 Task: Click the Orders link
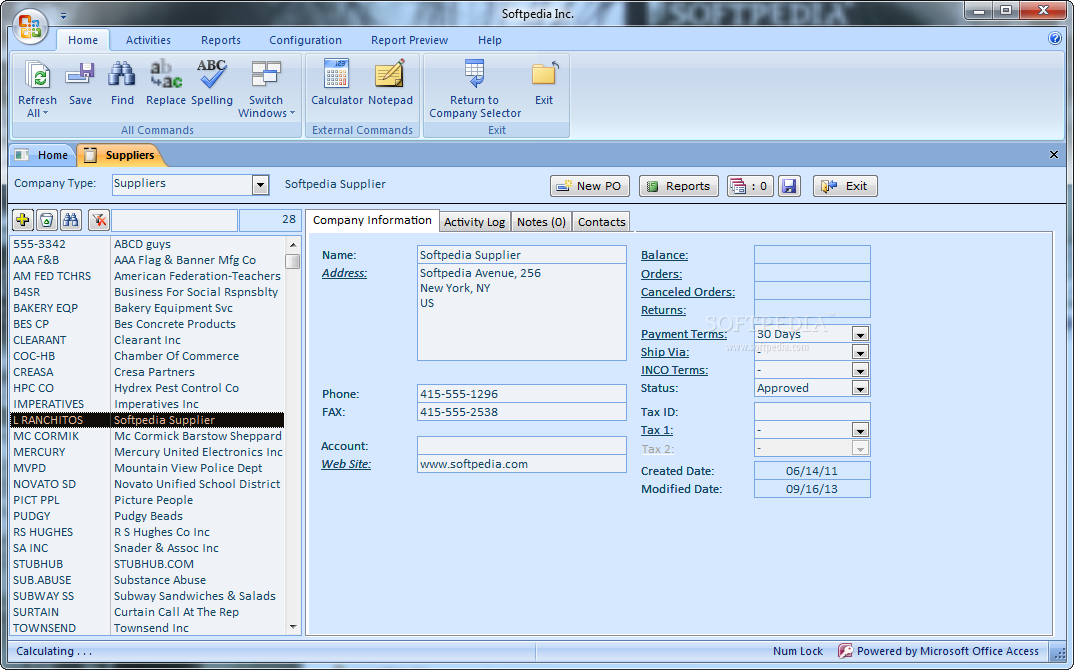pyautogui.click(x=662, y=274)
